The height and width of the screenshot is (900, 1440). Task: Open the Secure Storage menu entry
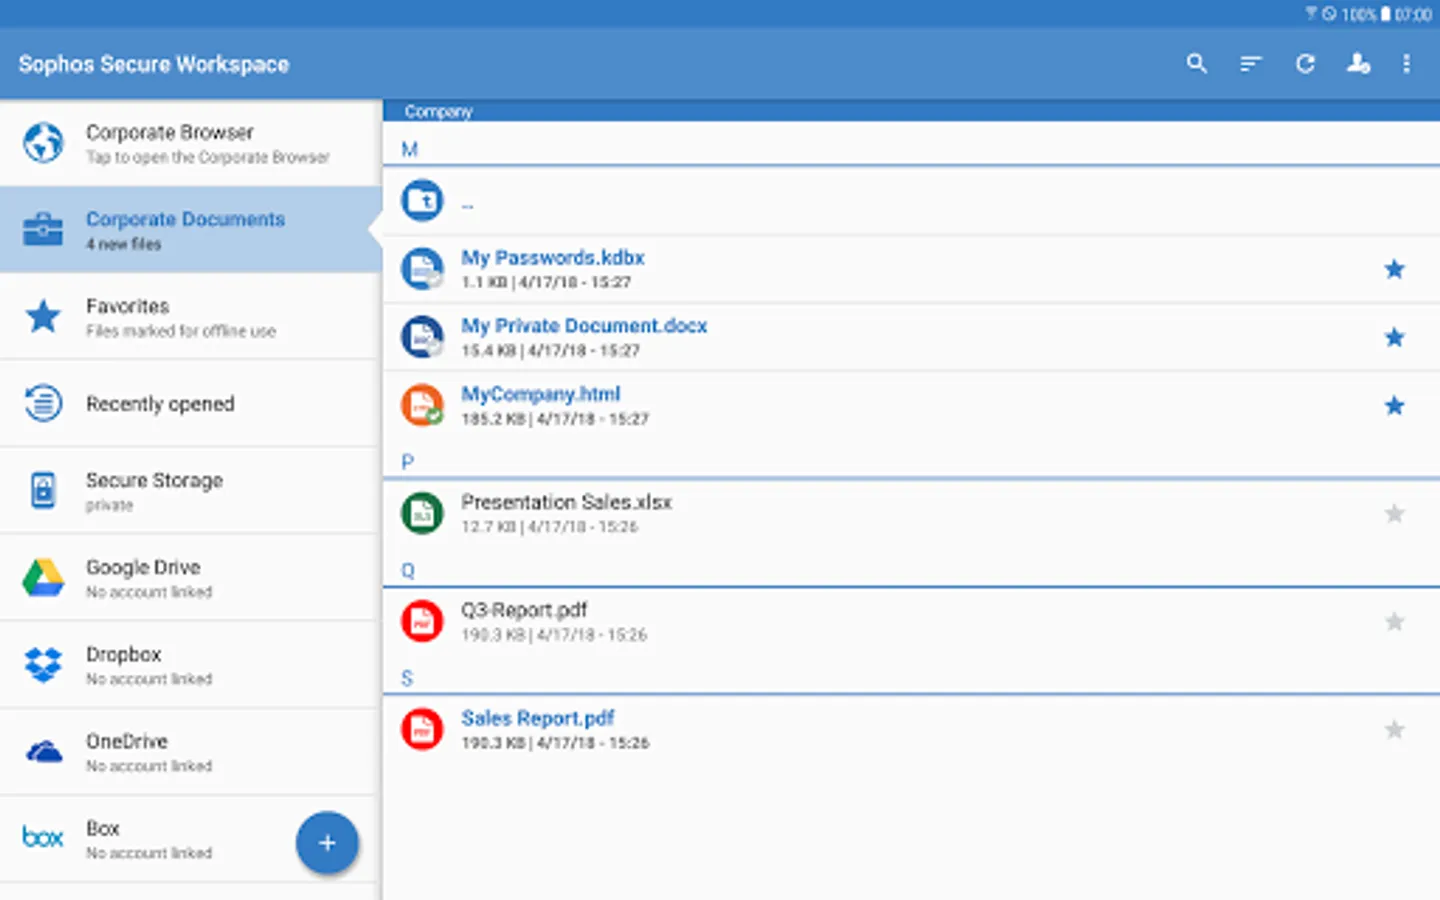190,491
